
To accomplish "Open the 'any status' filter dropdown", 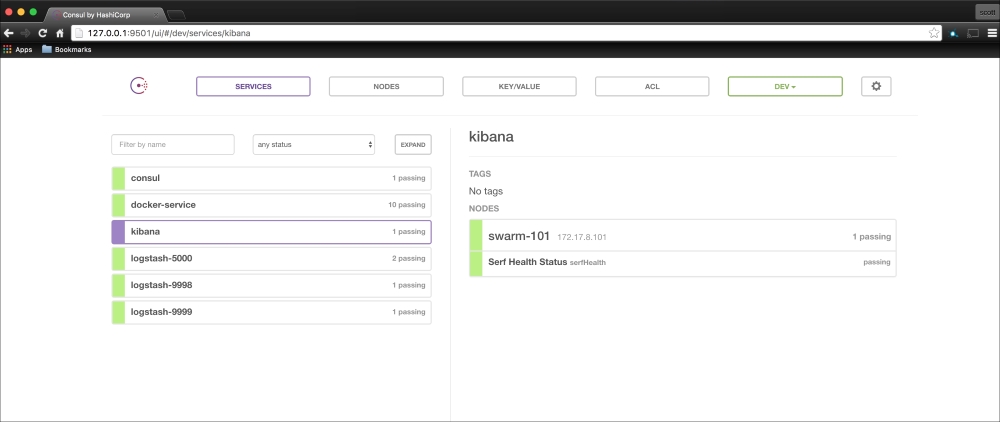I will (314, 145).
